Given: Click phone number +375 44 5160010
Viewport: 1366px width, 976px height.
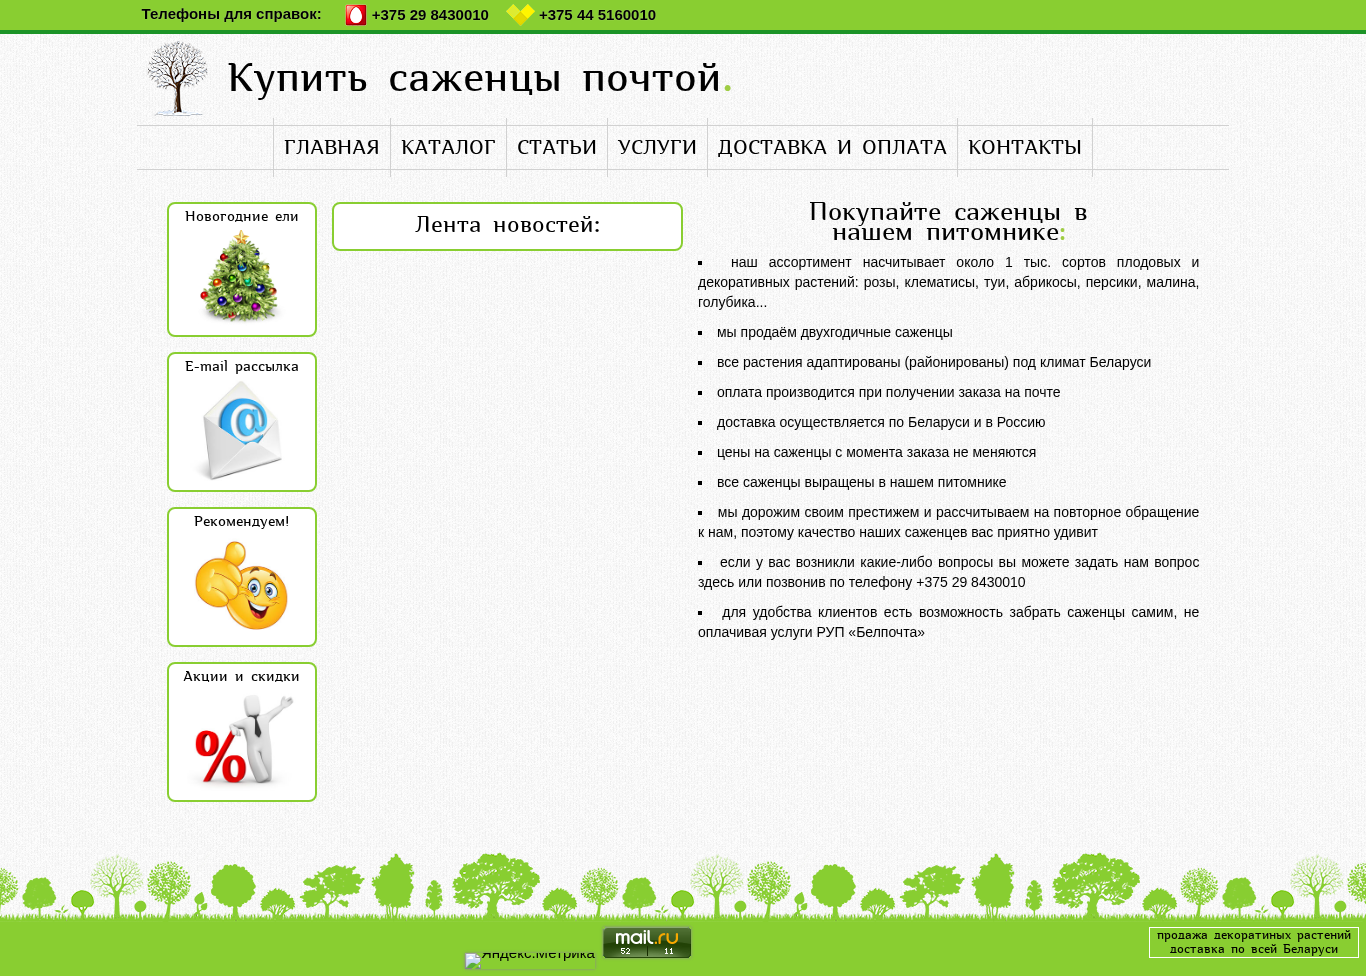Looking at the screenshot, I should click(x=597, y=15).
